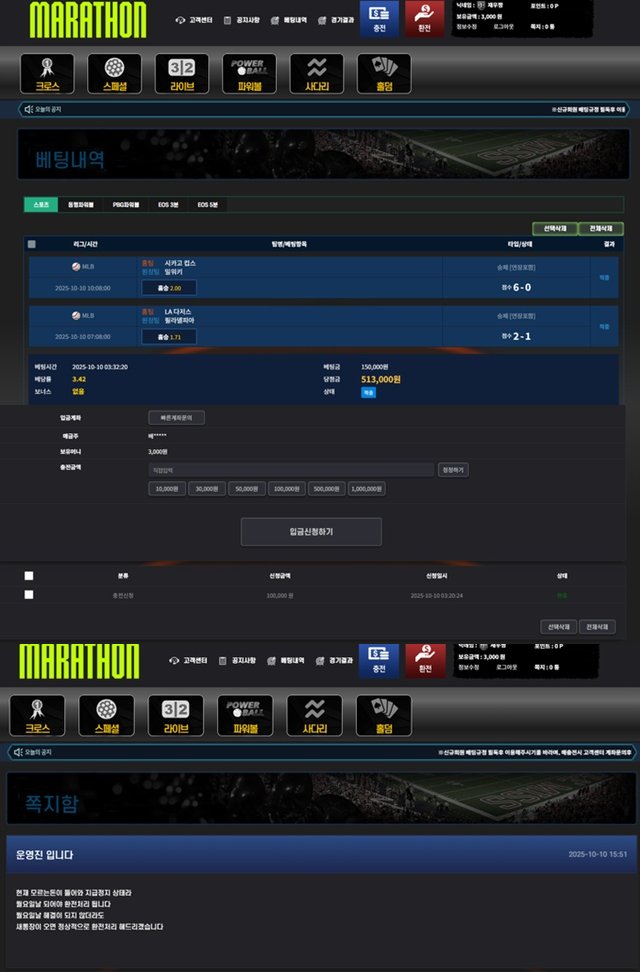Open 파워볼 game icon above 베팅내역 banner
The height and width of the screenshot is (972, 640).
pos(249,74)
